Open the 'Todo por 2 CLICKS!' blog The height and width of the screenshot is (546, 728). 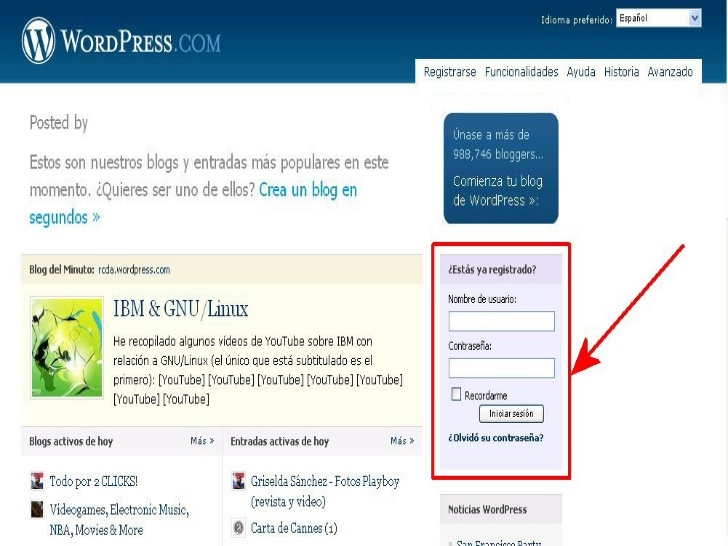click(x=94, y=481)
